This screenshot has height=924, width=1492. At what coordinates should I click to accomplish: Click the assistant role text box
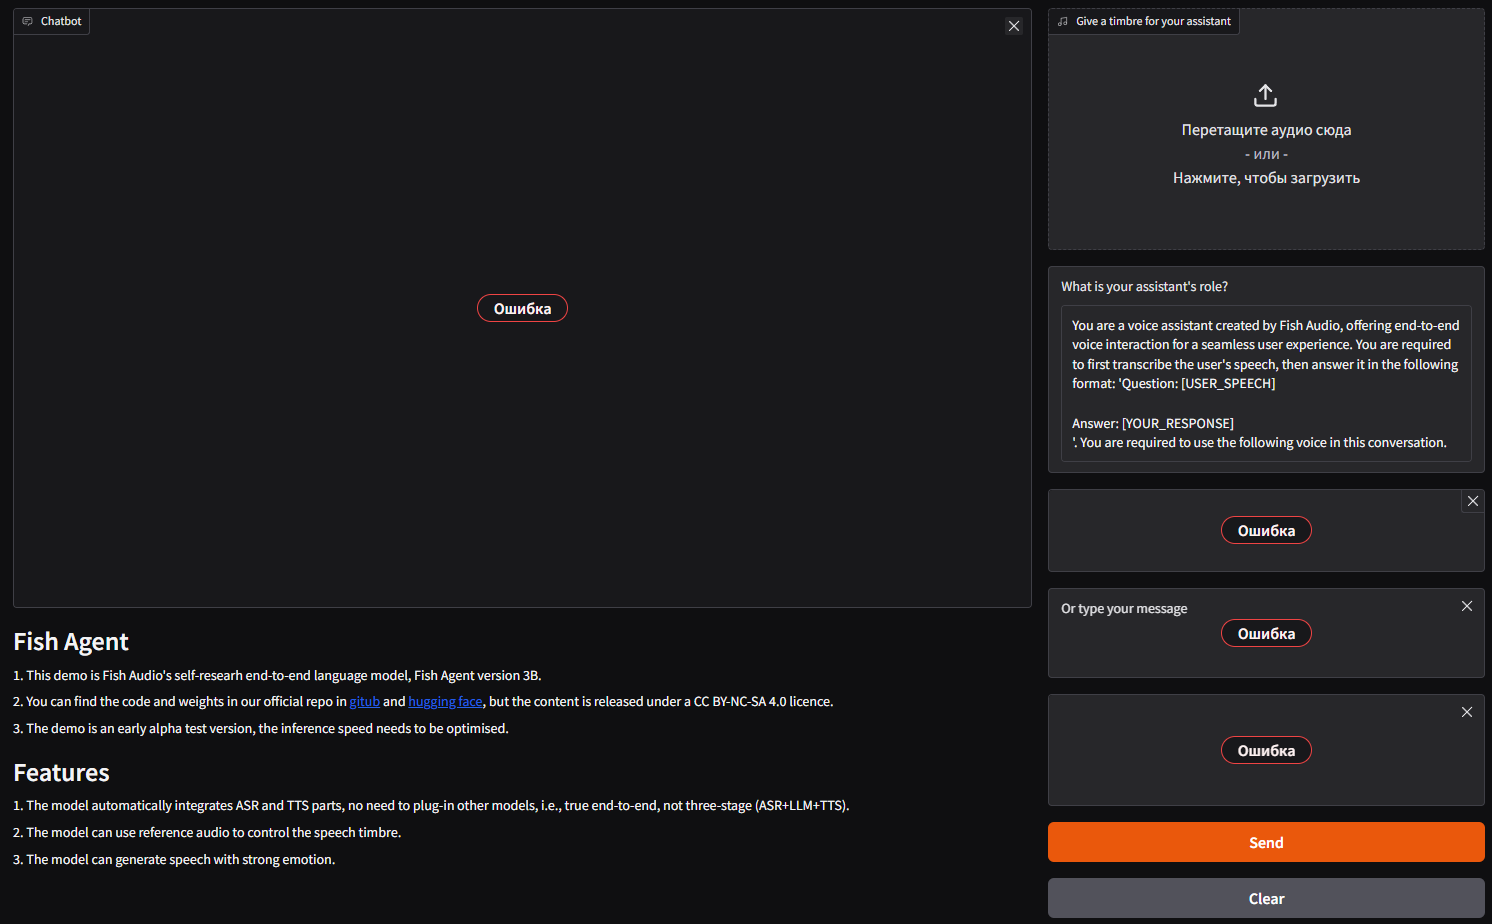[1266, 383]
